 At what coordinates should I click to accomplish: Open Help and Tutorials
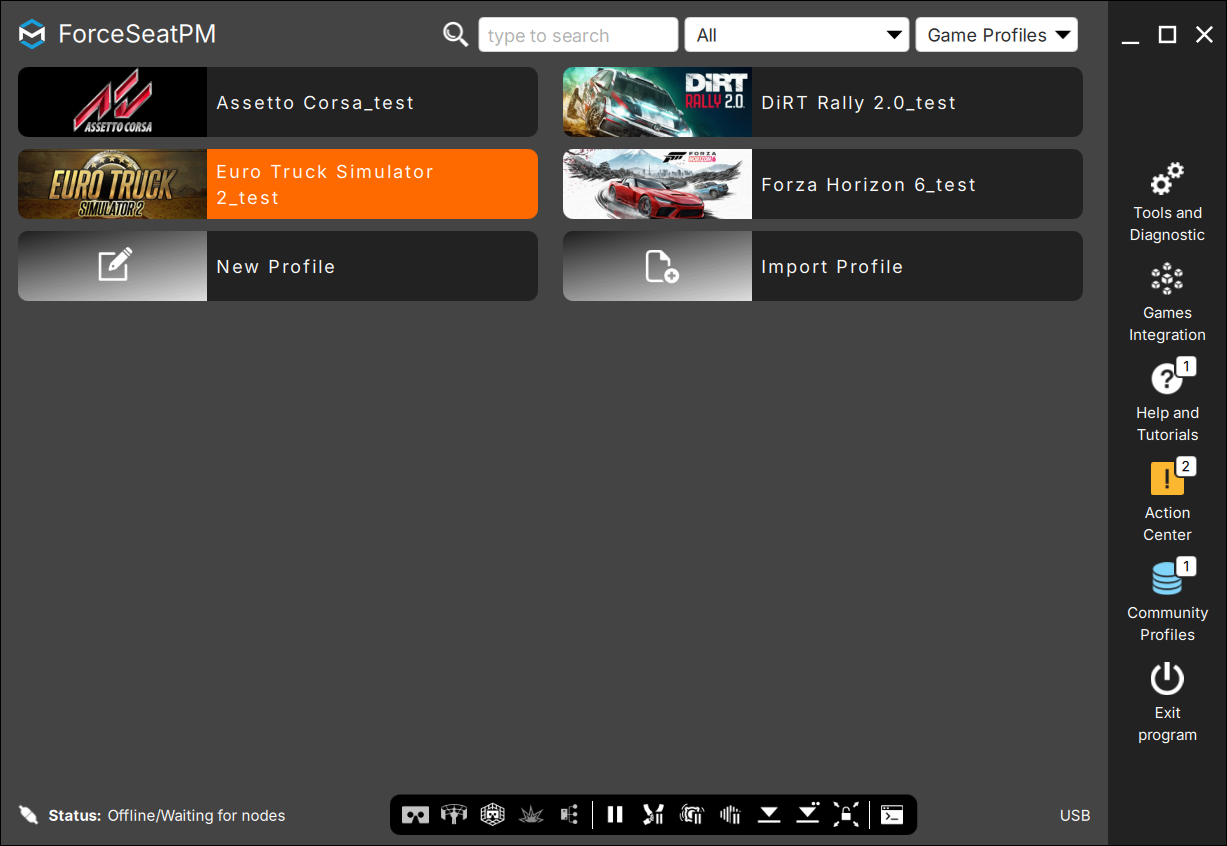pos(1167,401)
